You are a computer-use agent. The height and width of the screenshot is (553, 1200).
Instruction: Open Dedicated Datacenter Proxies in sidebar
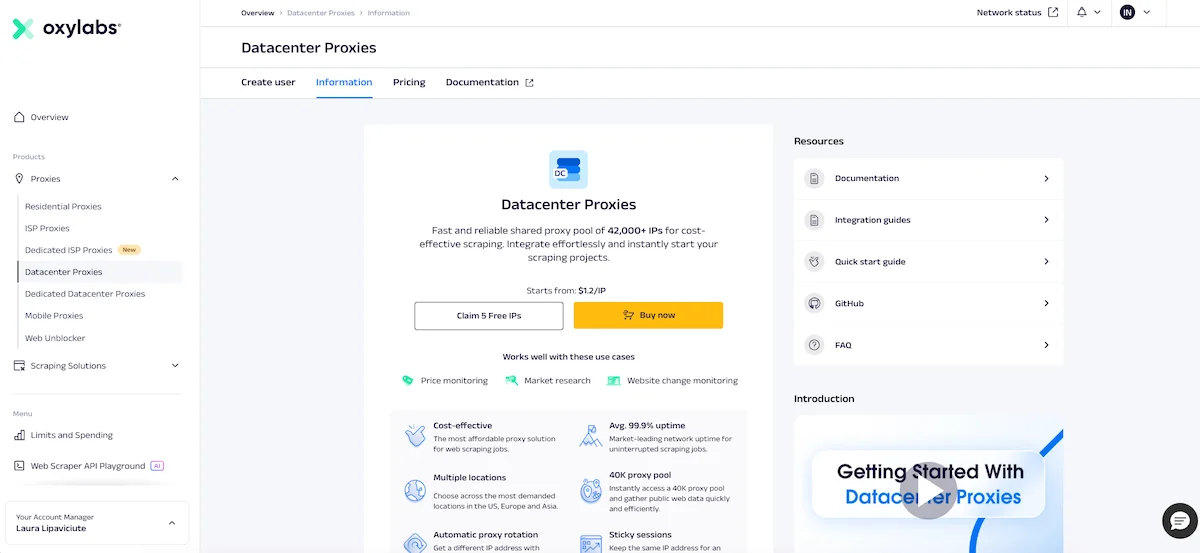coord(85,294)
